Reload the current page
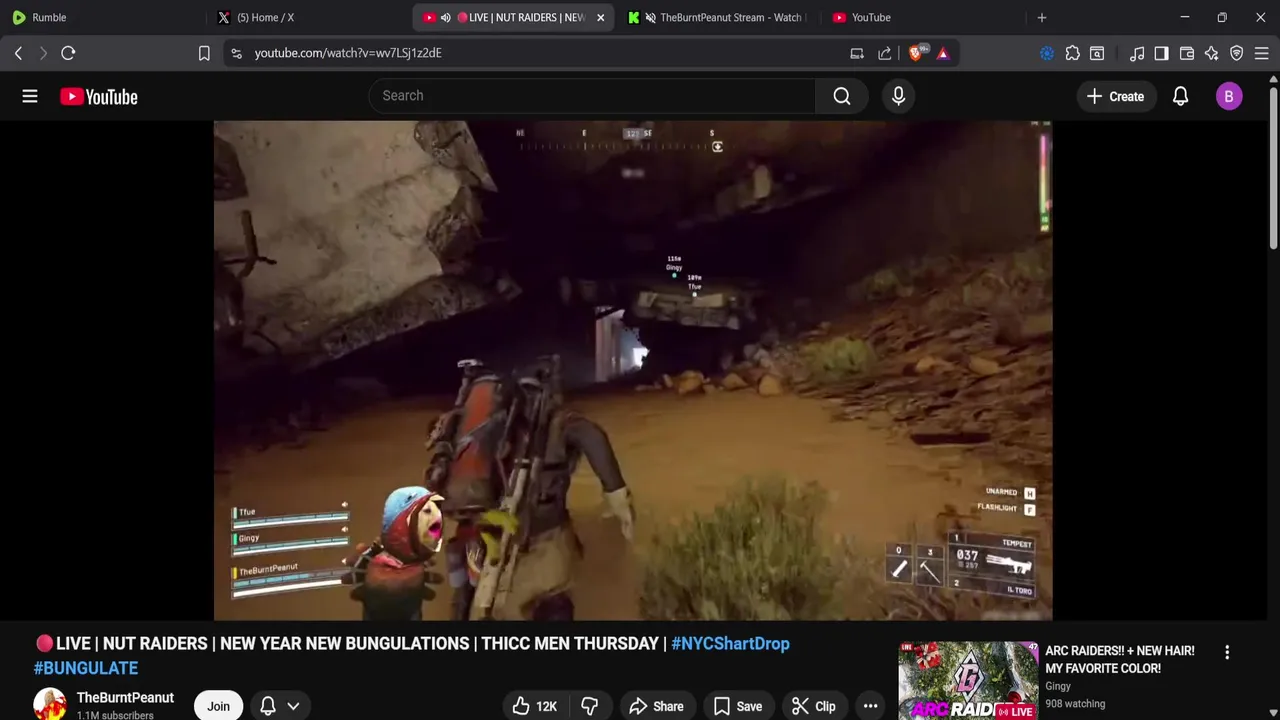This screenshot has height=720, width=1280. (68, 53)
